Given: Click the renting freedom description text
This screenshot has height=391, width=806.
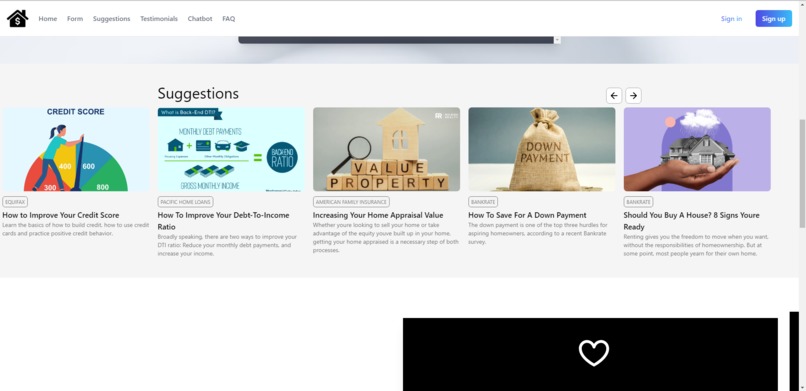Looking at the screenshot, I should point(696,245).
